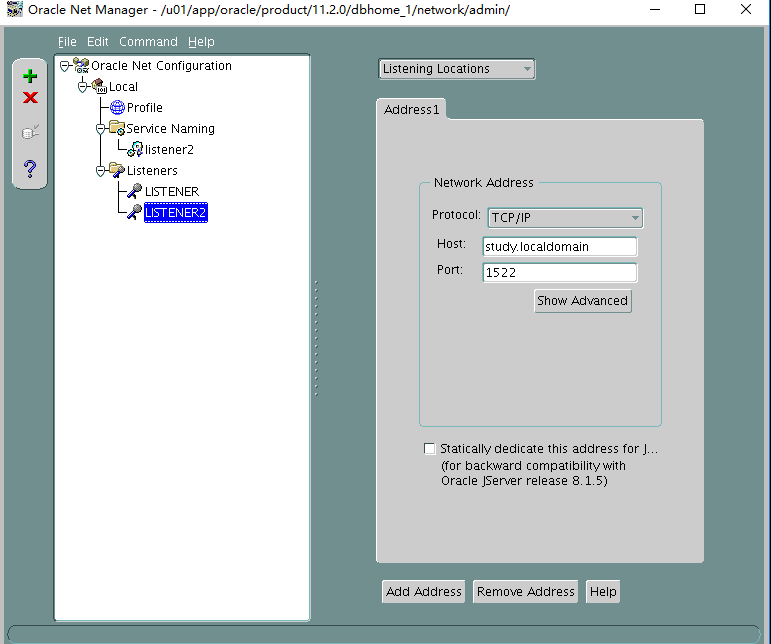
Task: Select listener2 under Service Naming
Action: tap(169, 149)
